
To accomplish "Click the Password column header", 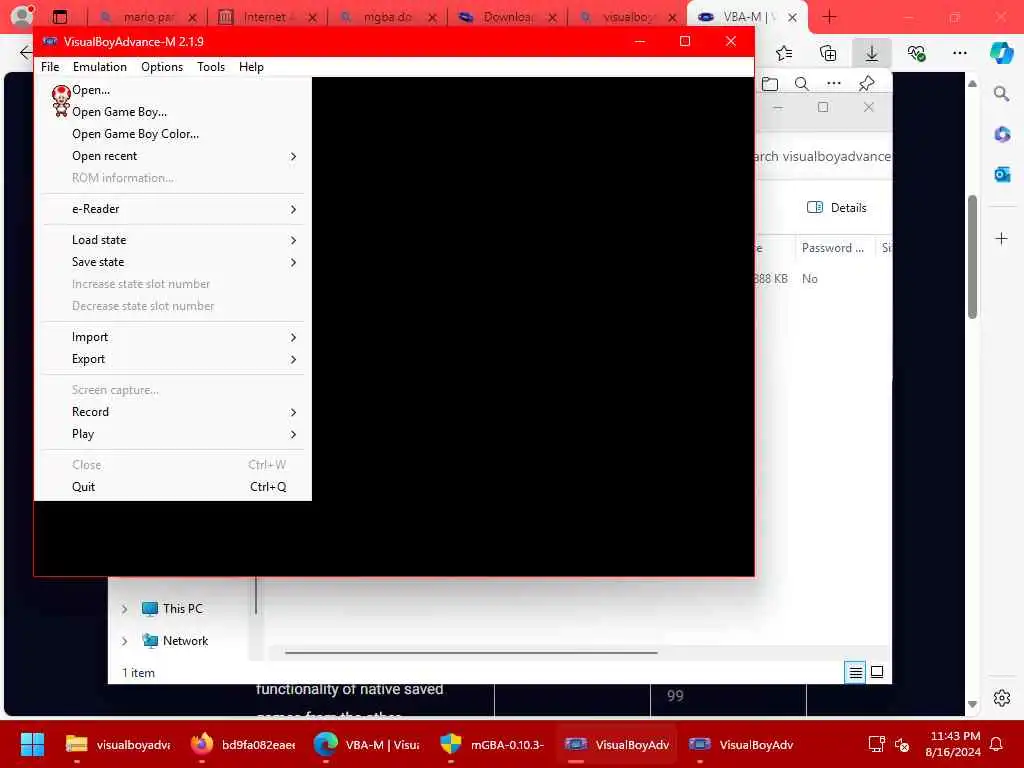I will 833,248.
